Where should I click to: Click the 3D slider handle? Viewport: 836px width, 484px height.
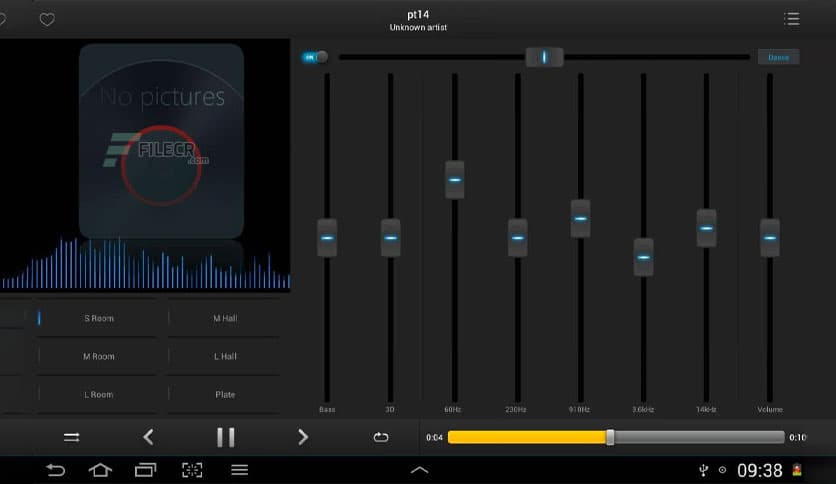tap(391, 238)
